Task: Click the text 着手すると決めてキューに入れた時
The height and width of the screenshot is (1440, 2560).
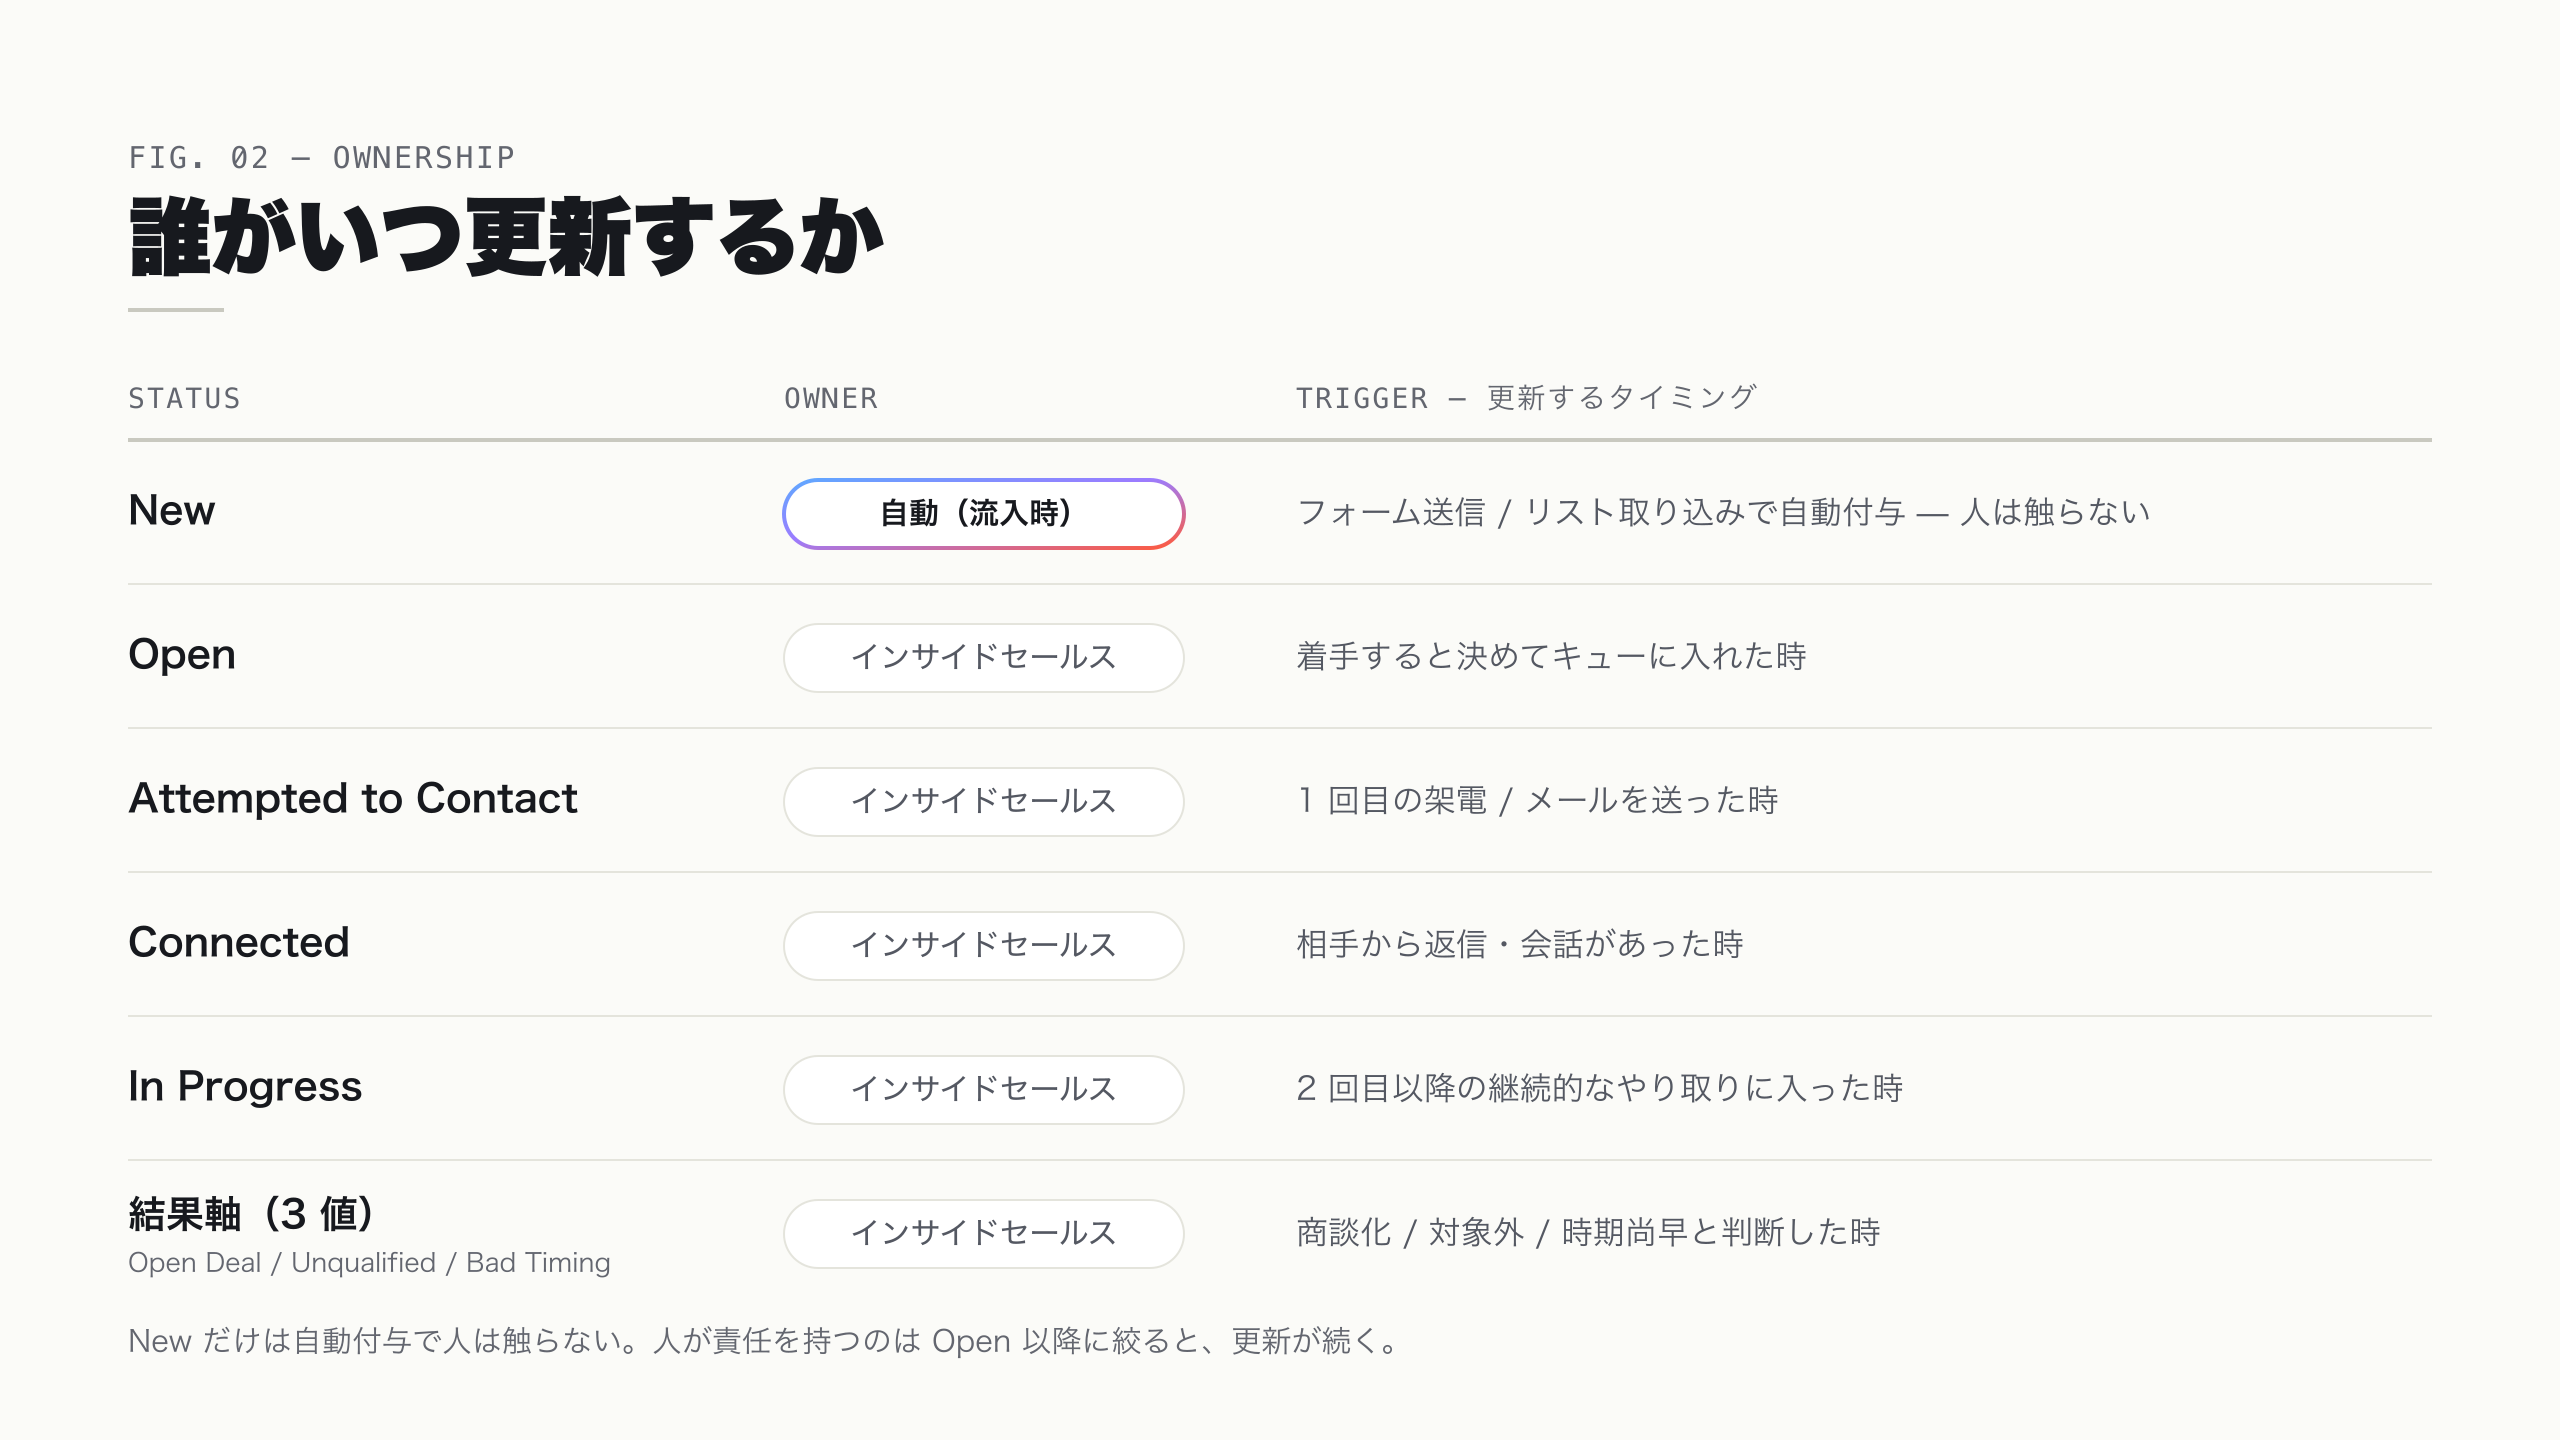Action: click(x=1551, y=656)
